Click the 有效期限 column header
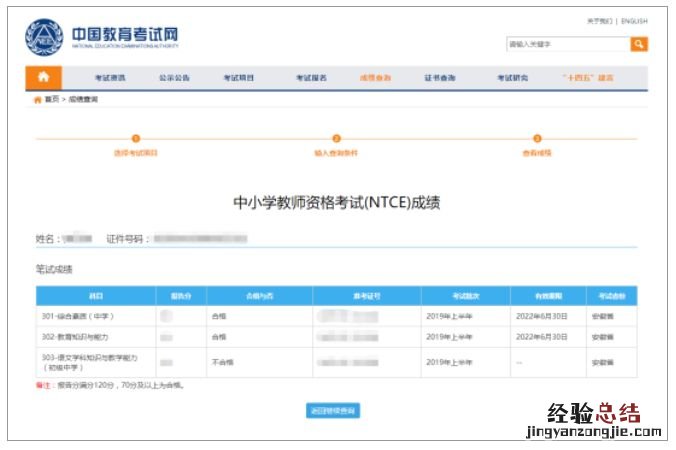 tap(548, 296)
